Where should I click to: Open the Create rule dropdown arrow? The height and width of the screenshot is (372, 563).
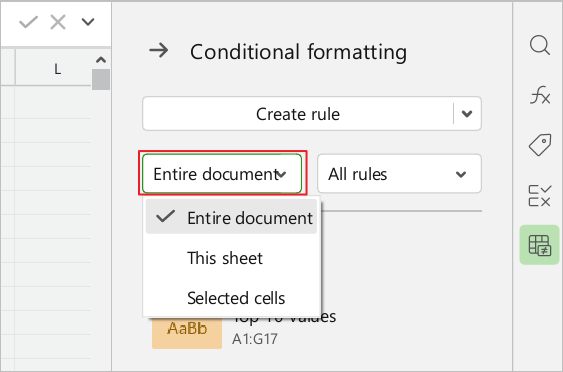click(467, 114)
